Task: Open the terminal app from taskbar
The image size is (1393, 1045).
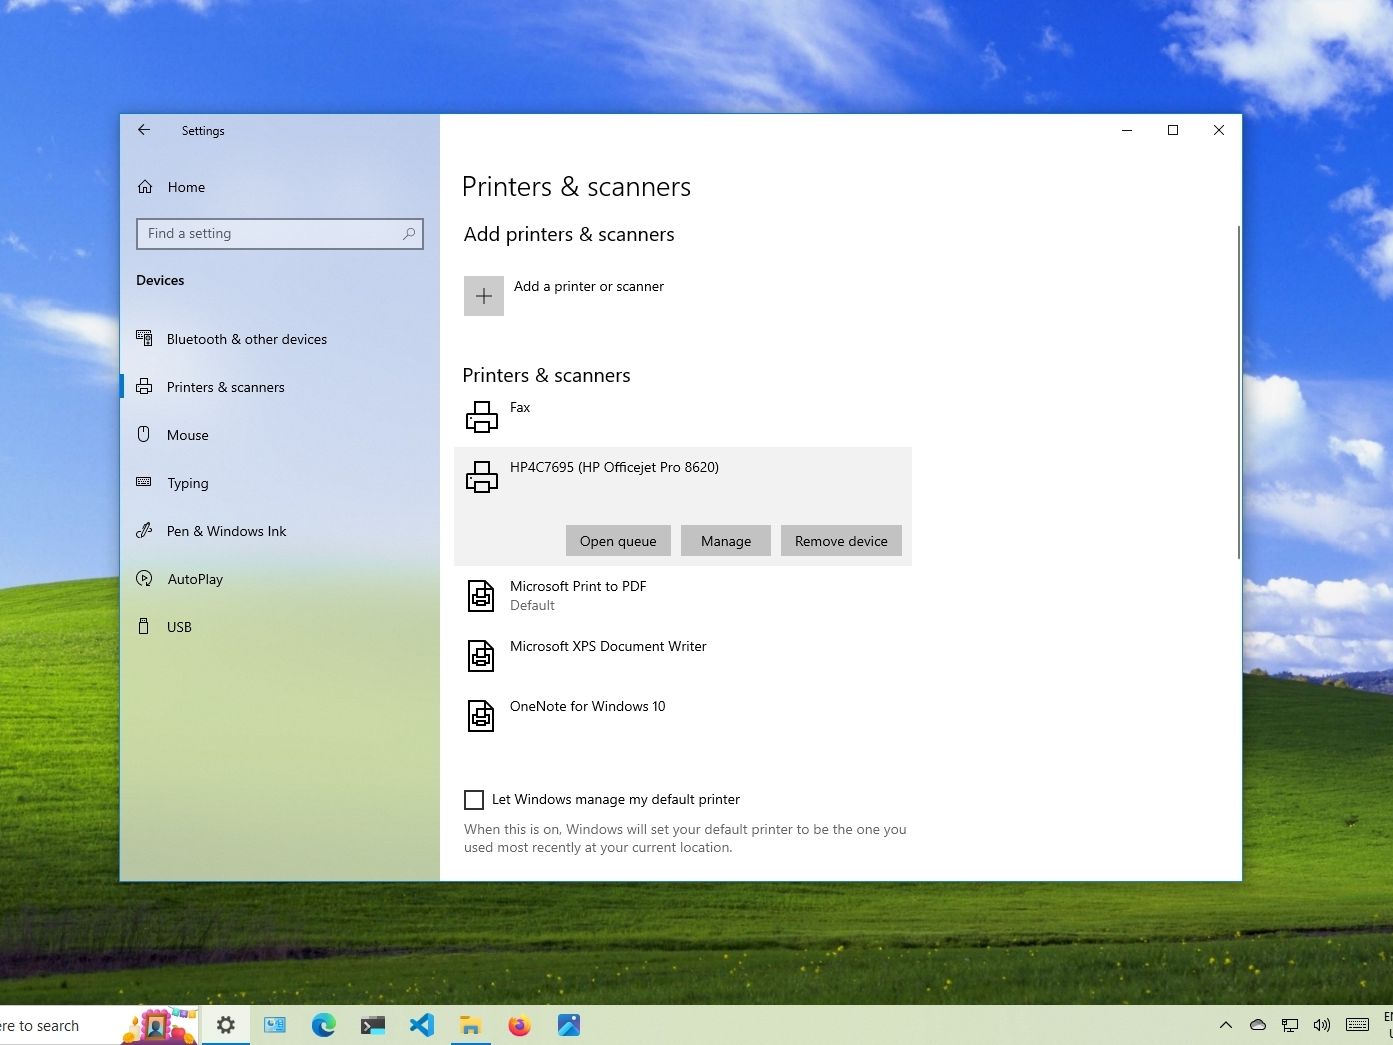Action: 373,1025
